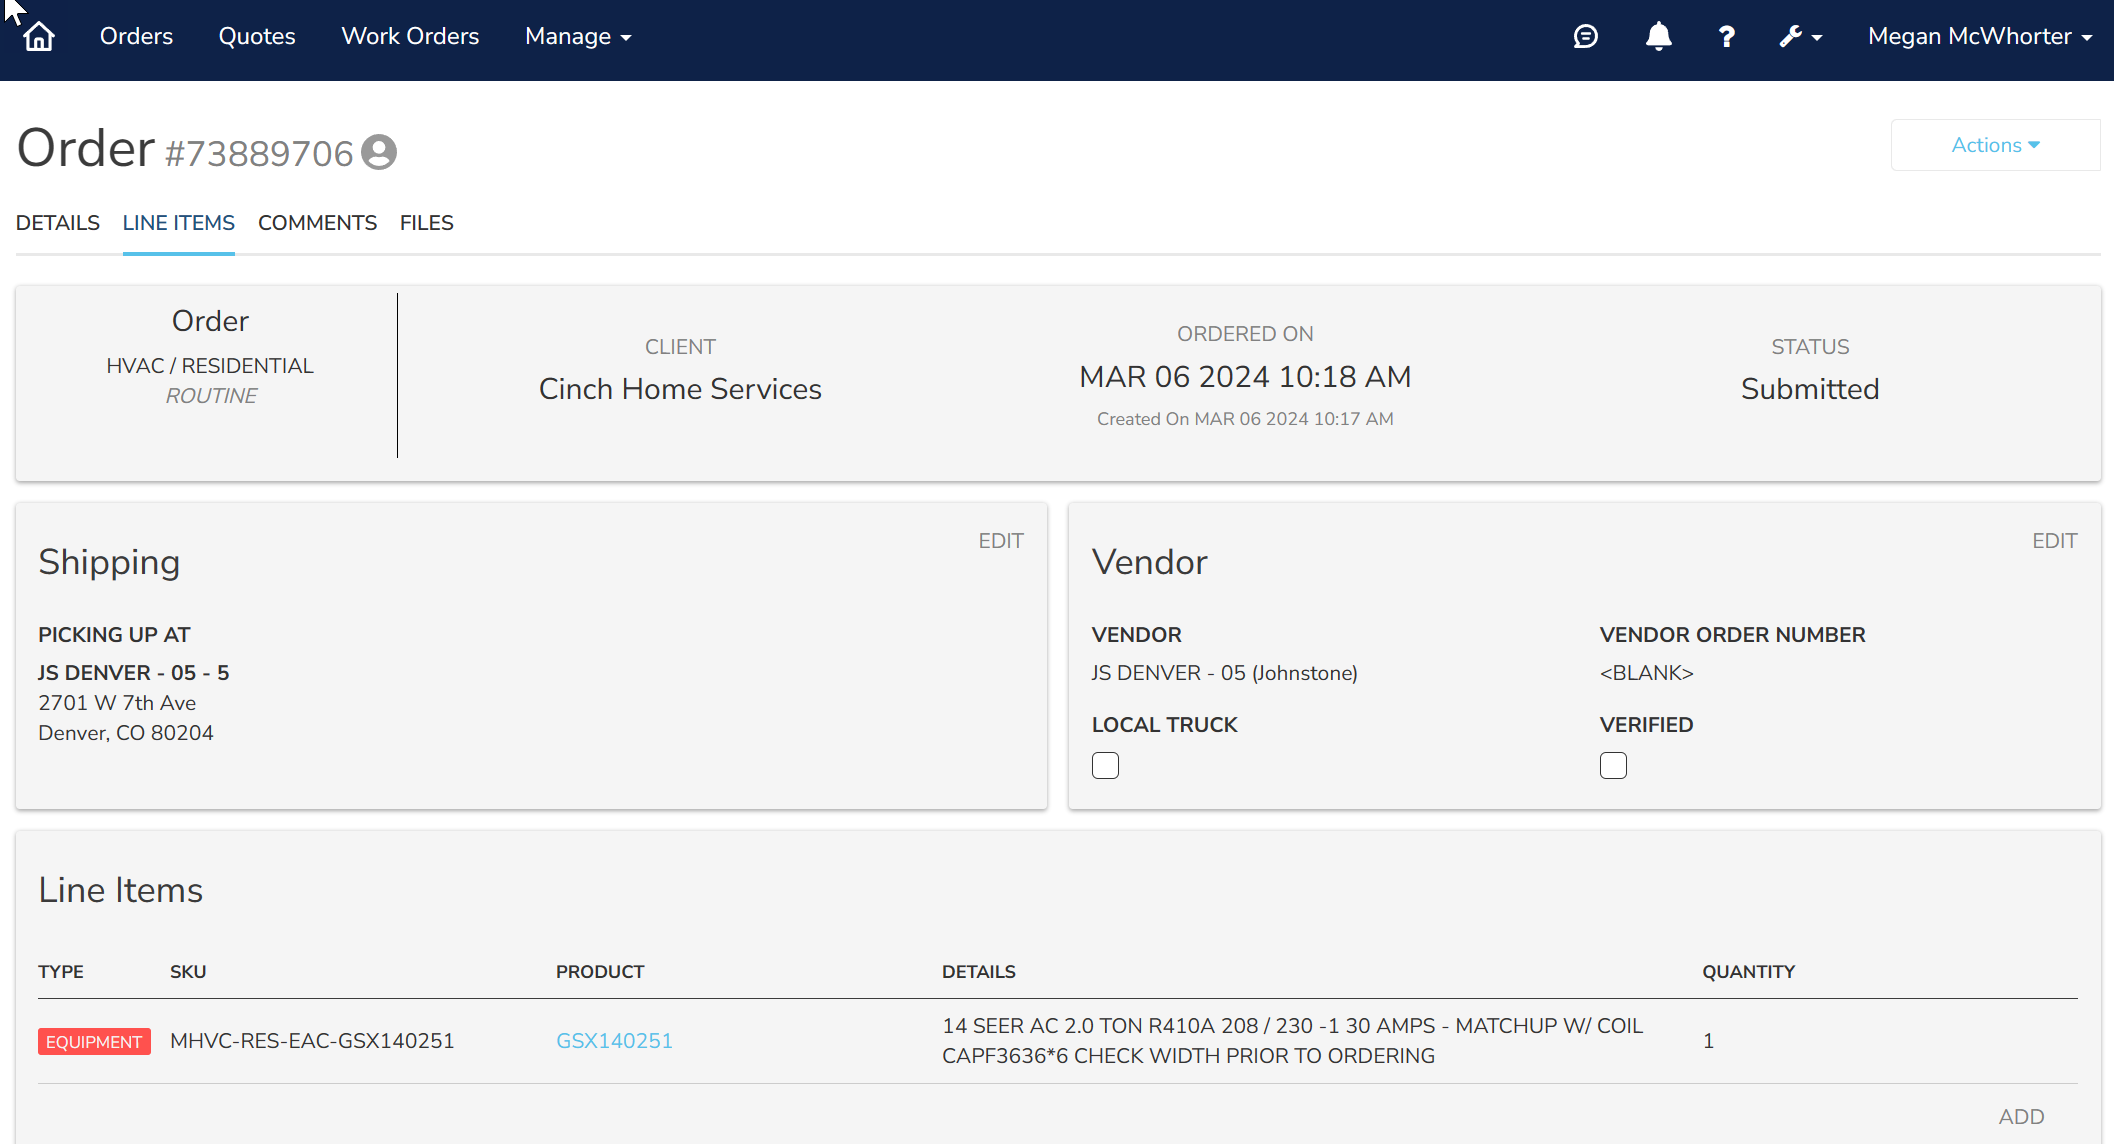Open the chat messages icon
This screenshot has width=2114, height=1144.
pyautogui.click(x=1585, y=37)
